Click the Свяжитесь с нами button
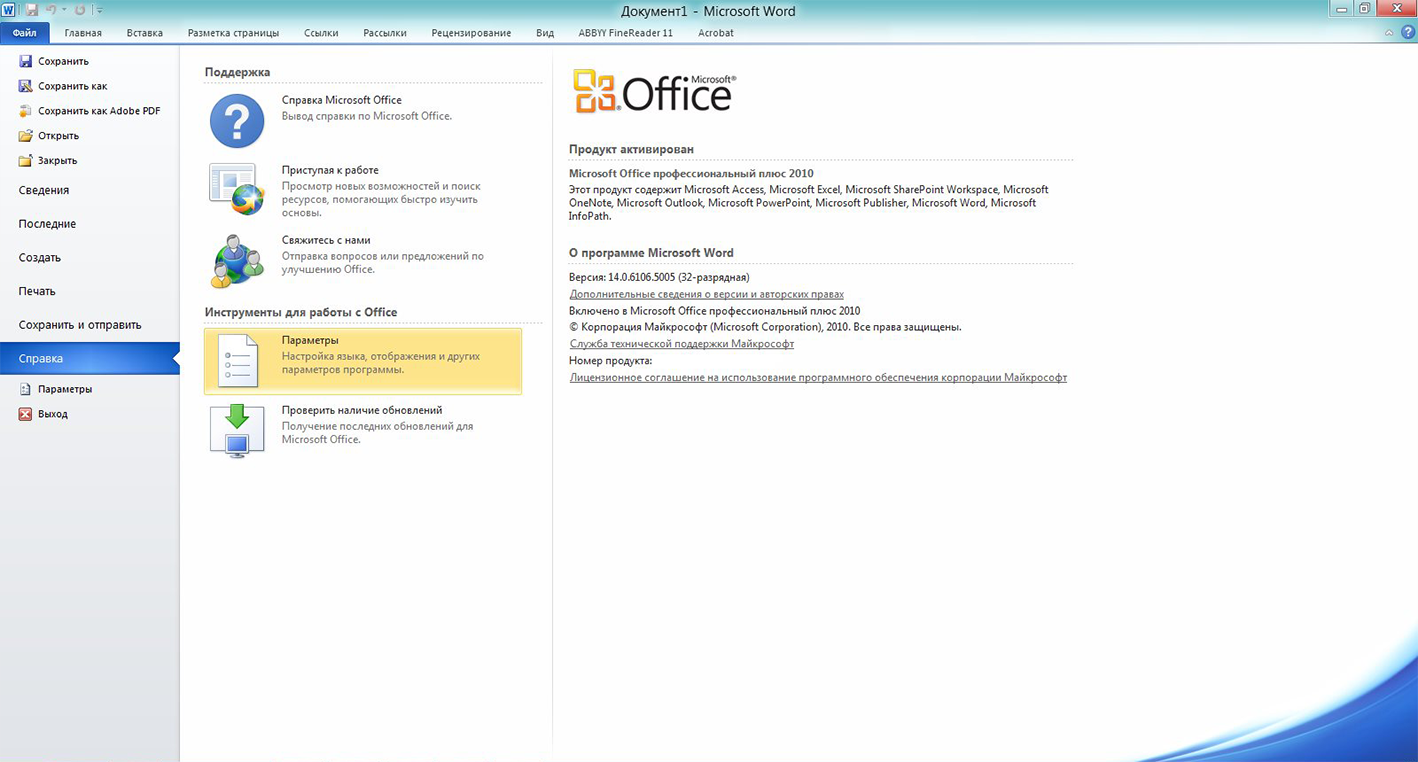 click(363, 261)
